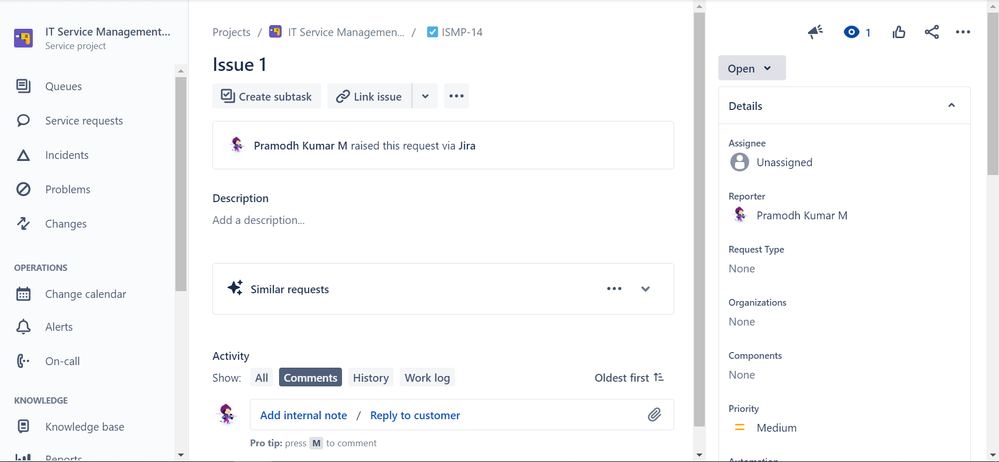
Task: Click the Pramodh Kumar M reporter name
Action: [x=801, y=215]
